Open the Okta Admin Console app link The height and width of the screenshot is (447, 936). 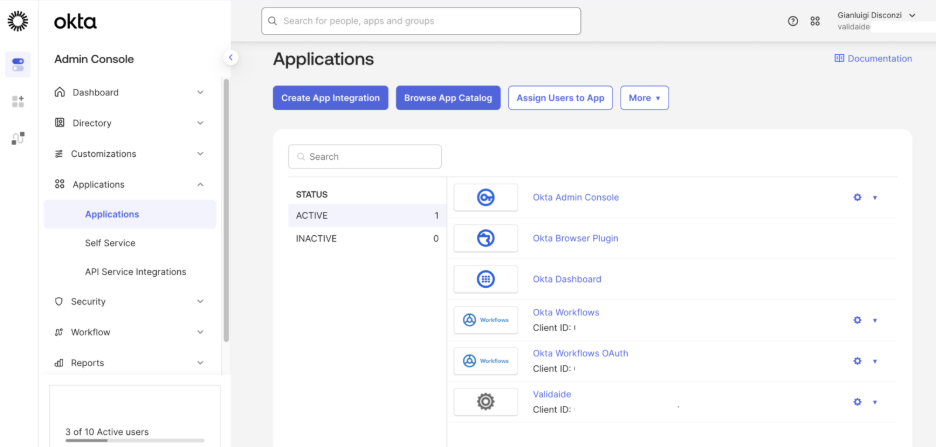tap(575, 197)
